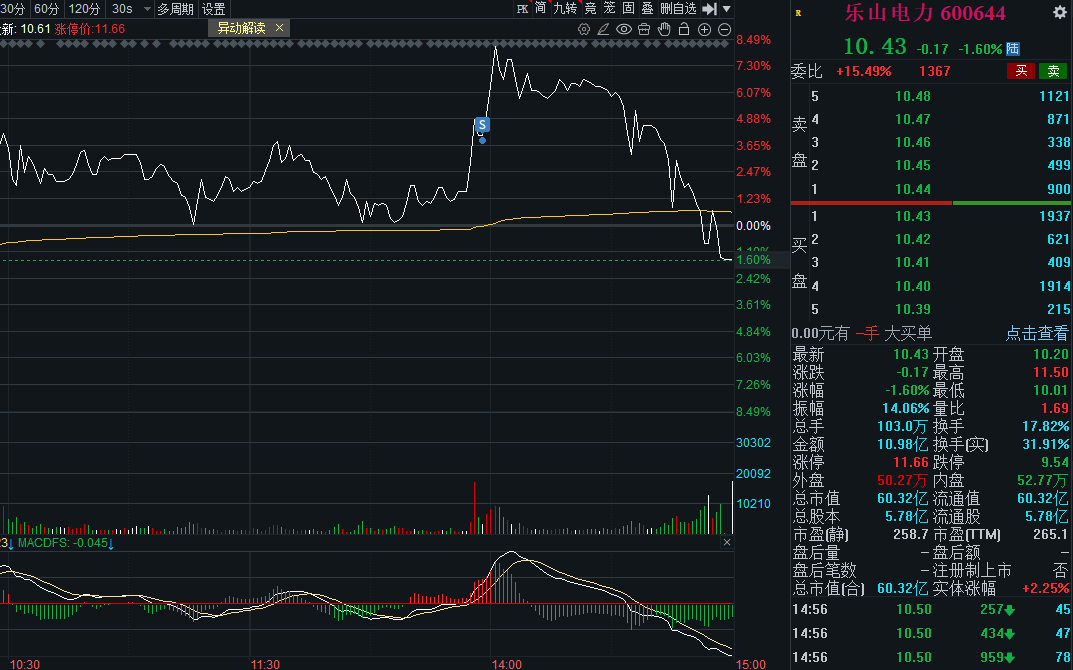The height and width of the screenshot is (670, 1073).
Task: Zoom in with the plus icon
Action: [x=704, y=29]
